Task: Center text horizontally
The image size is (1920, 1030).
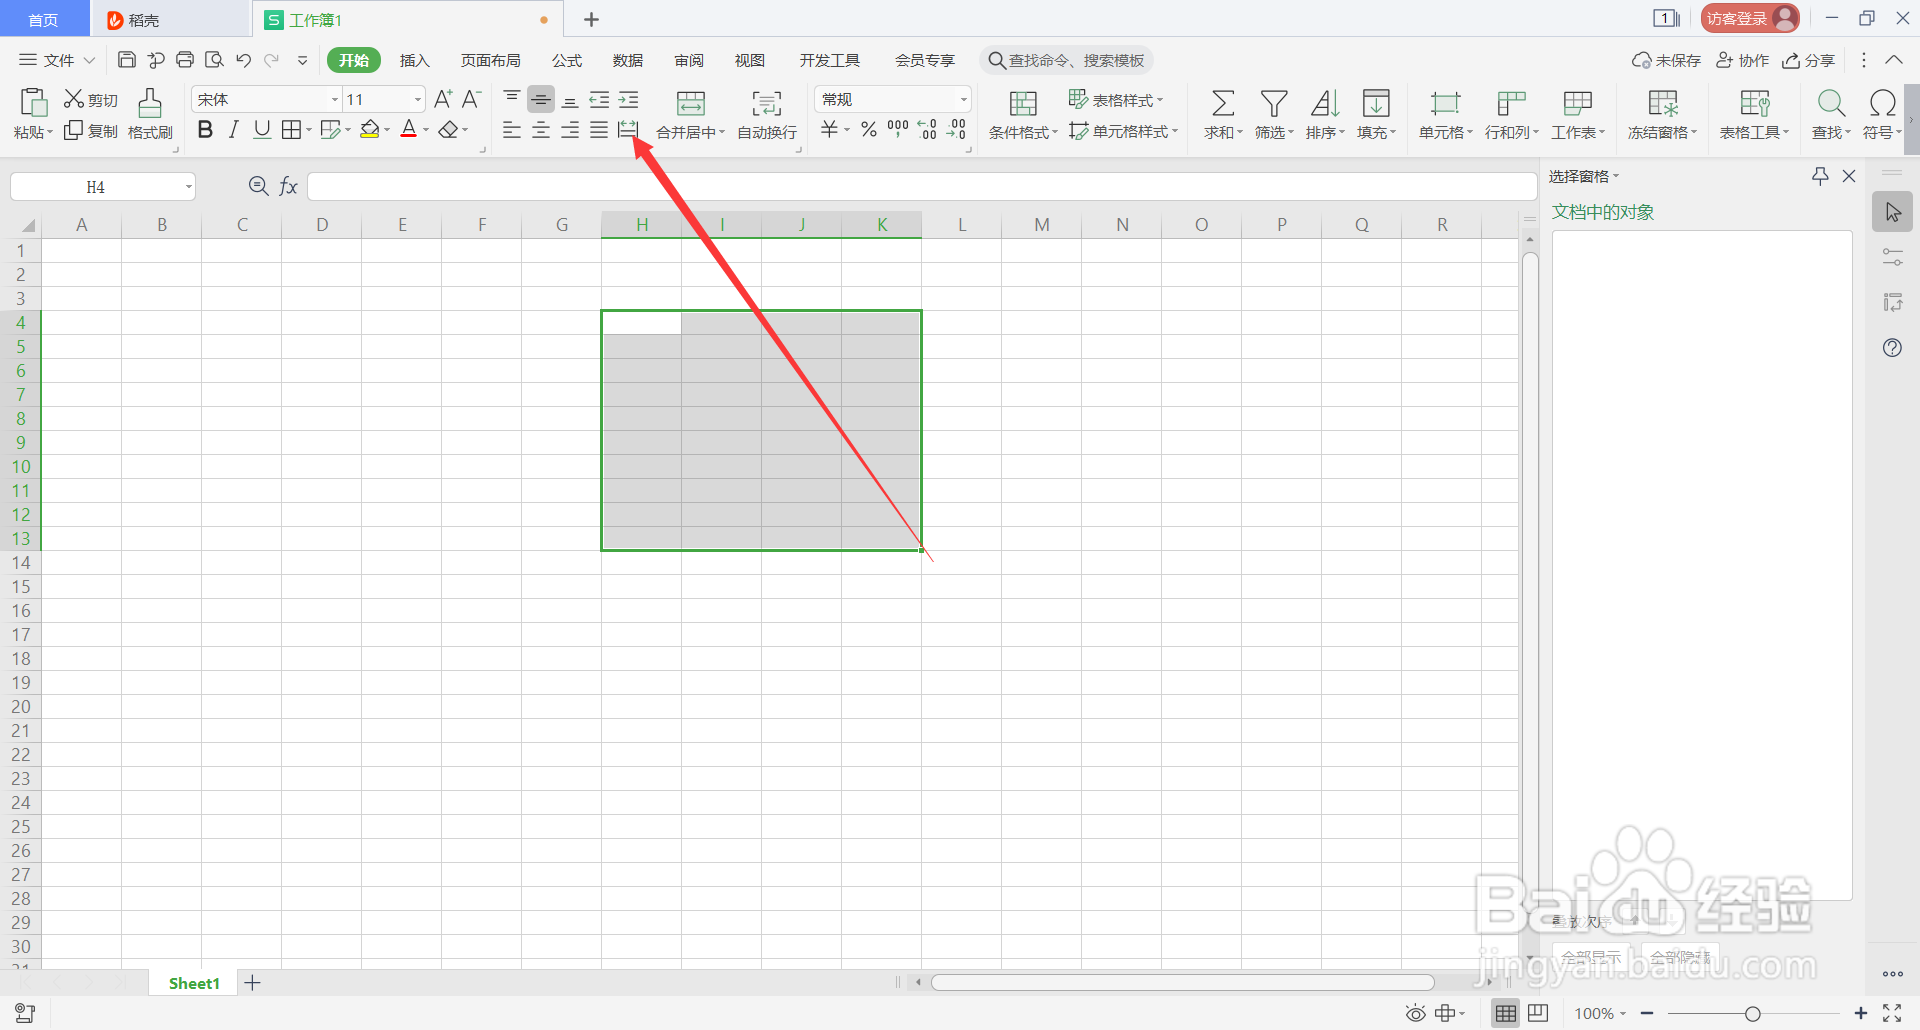Action: (x=541, y=130)
